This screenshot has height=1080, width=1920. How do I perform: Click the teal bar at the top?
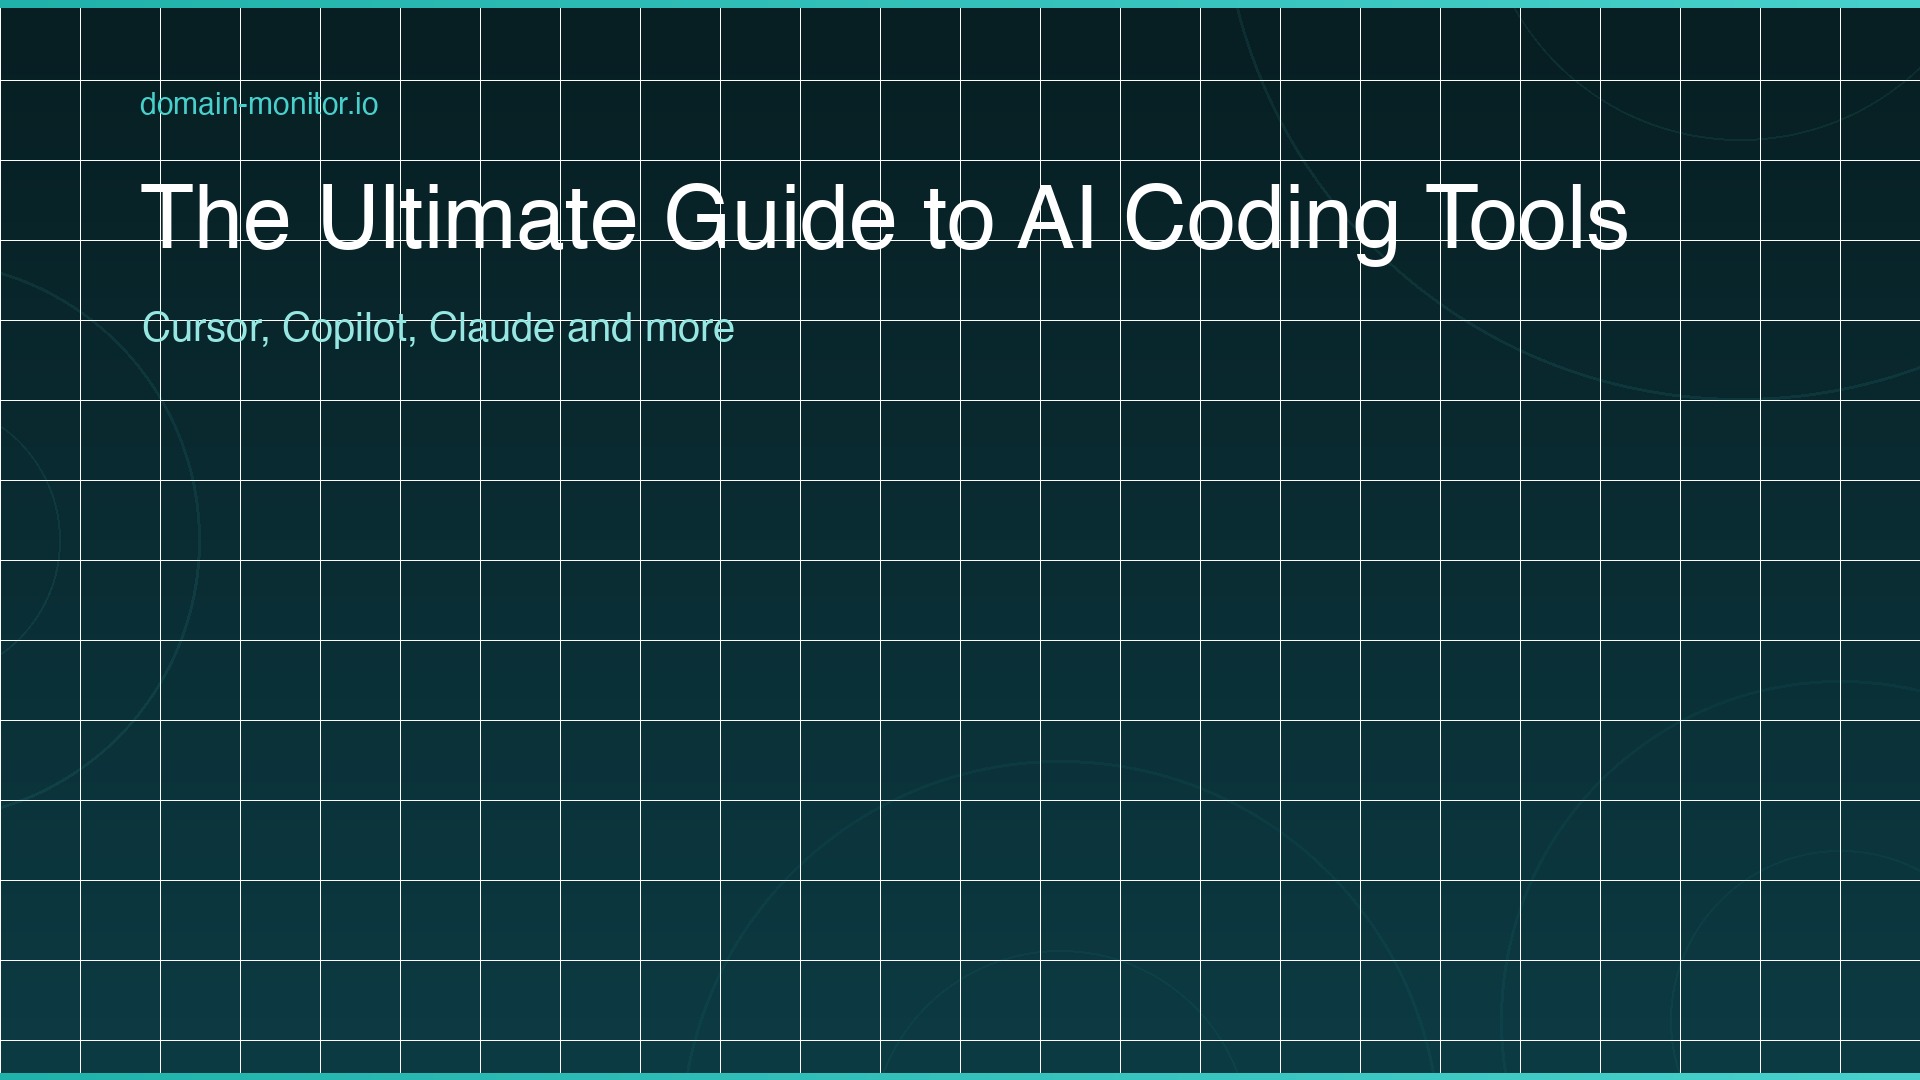[x=960, y=6]
